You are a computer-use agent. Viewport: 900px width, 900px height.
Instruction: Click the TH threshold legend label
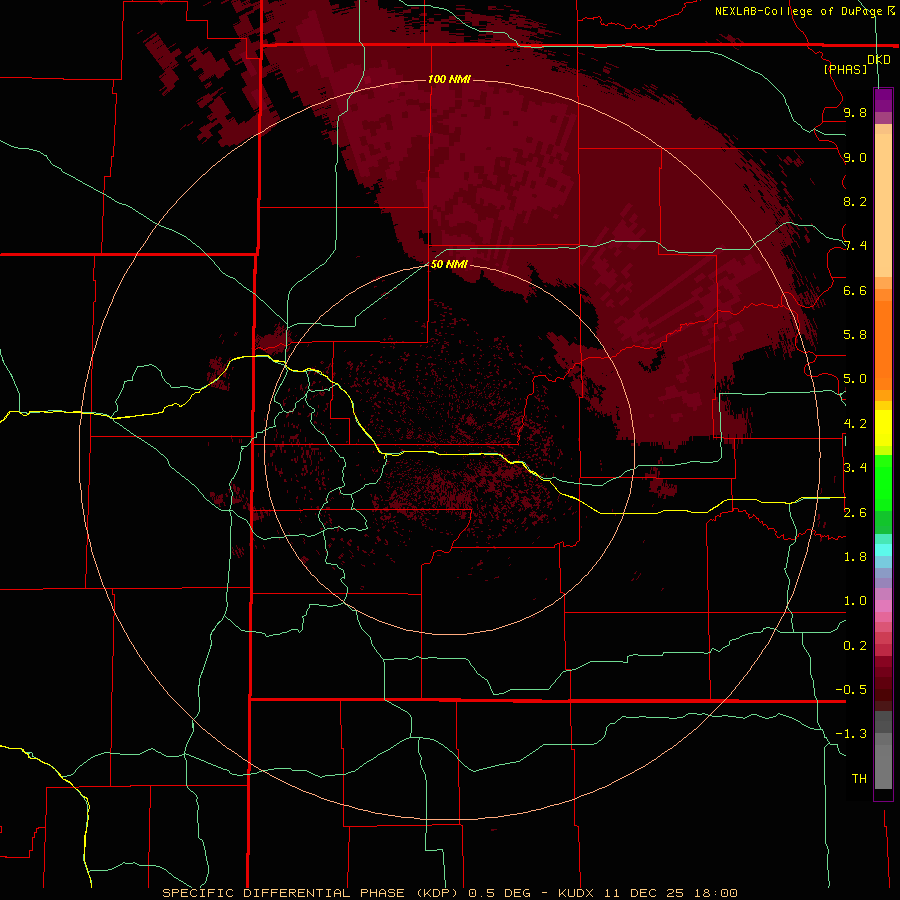pos(859,779)
